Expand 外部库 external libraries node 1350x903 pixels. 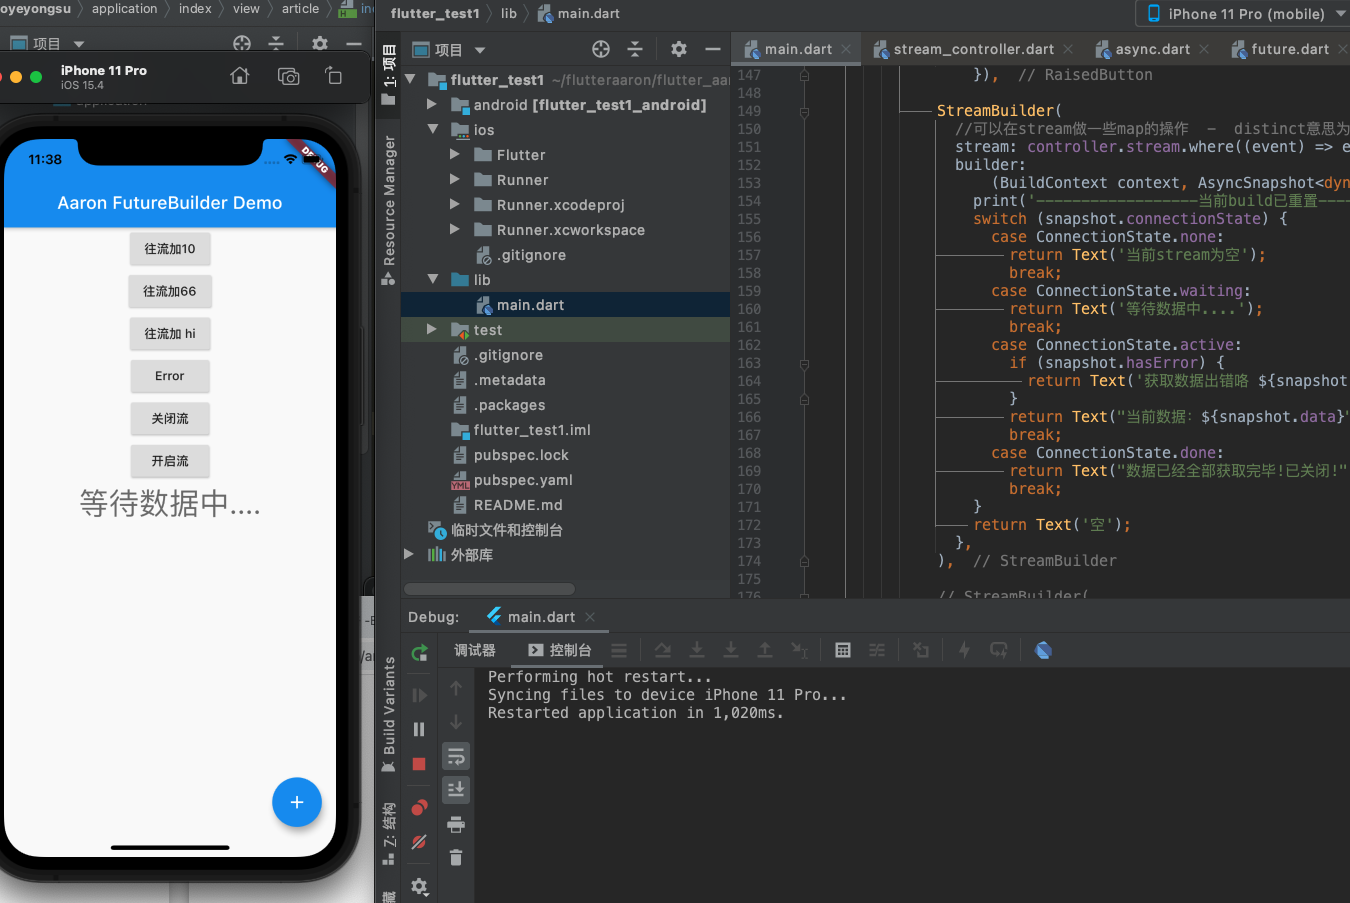pos(409,554)
